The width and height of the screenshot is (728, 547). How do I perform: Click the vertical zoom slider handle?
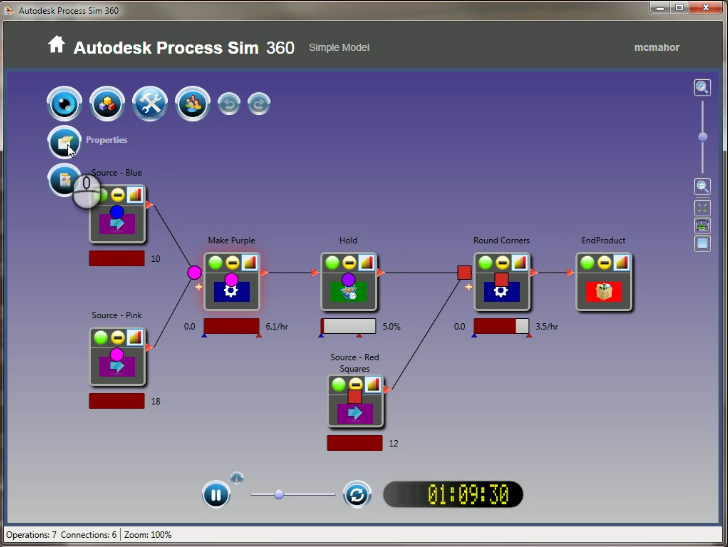(x=702, y=137)
